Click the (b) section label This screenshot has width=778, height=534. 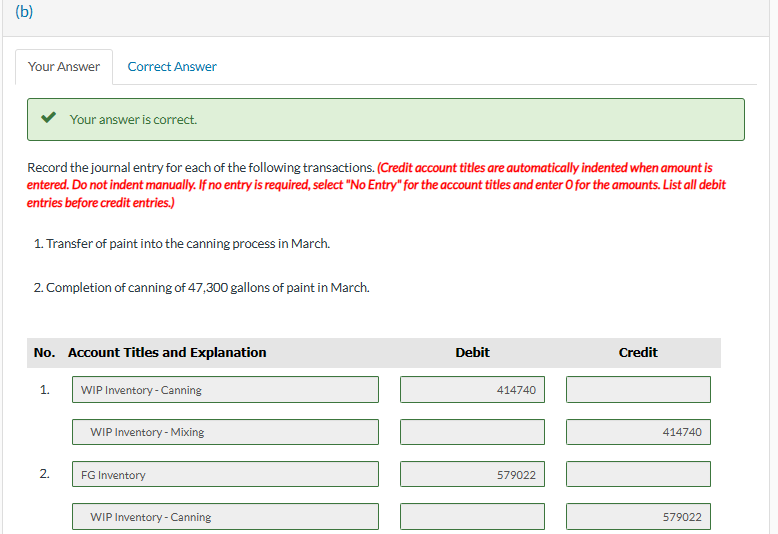coord(24,11)
